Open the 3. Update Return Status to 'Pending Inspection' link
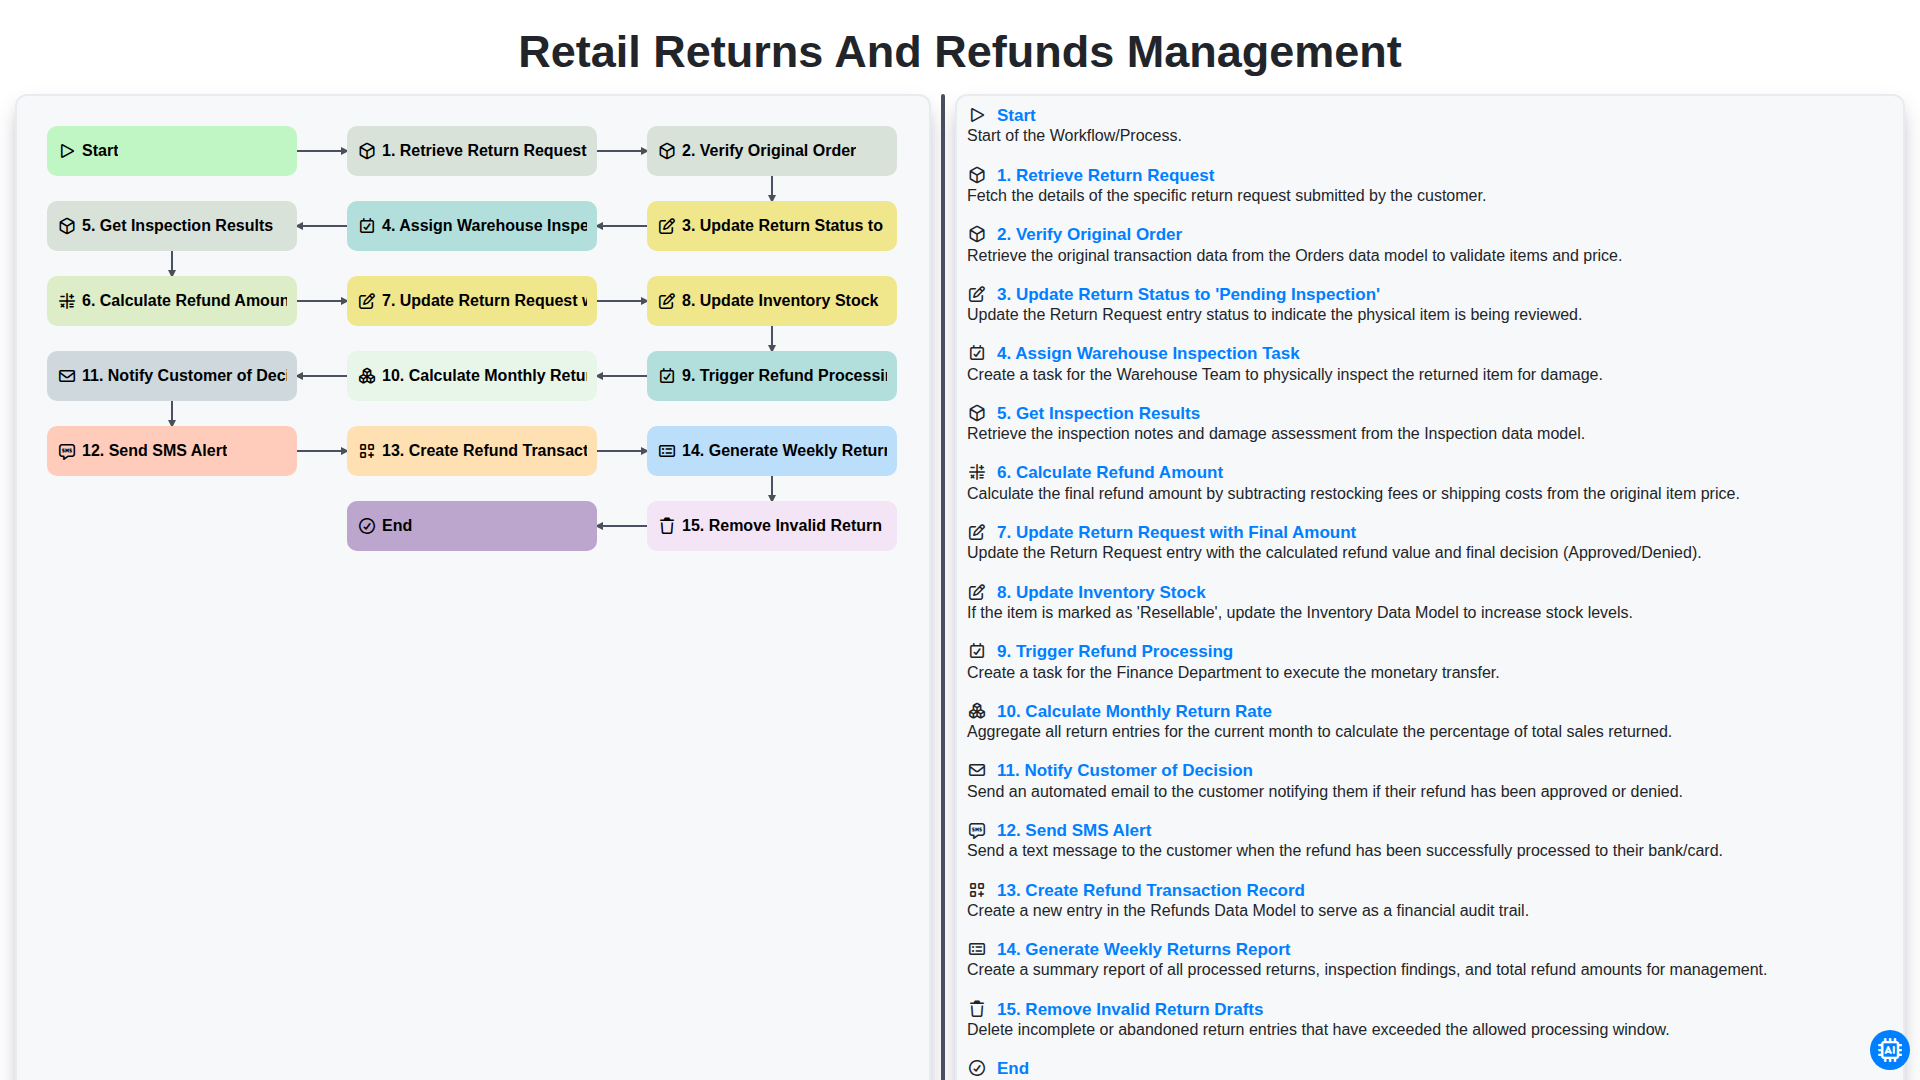This screenshot has height=1080, width=1920. 1188,294
